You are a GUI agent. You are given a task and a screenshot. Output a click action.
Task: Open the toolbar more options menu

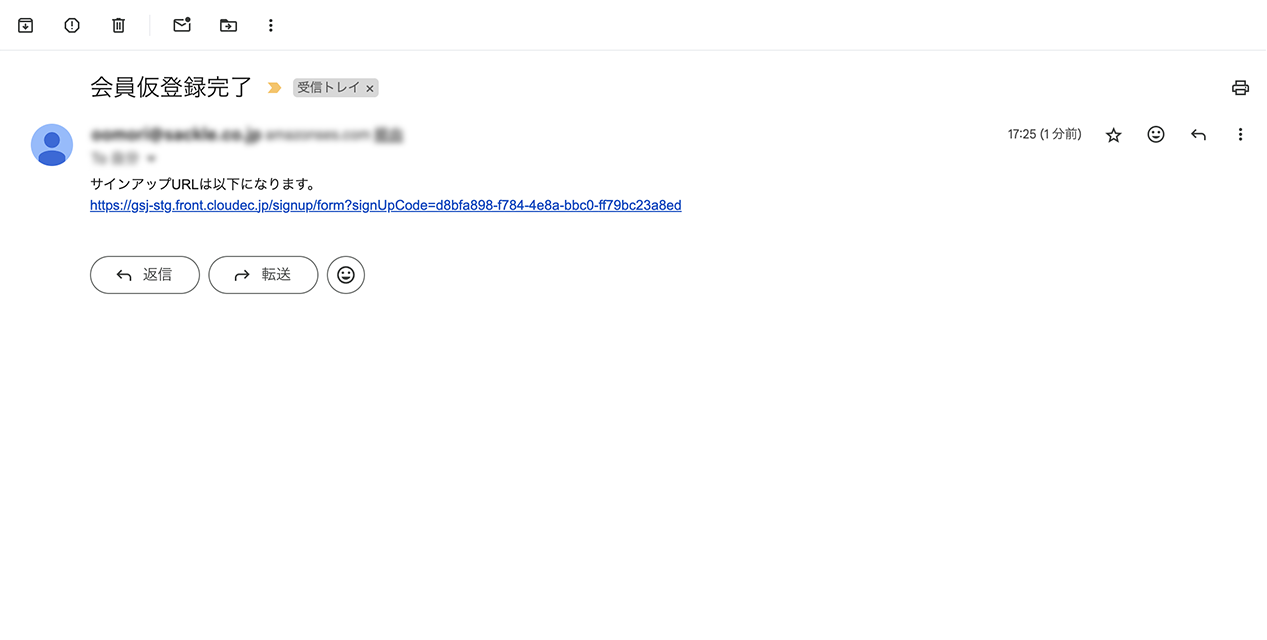click(x=270, y=25)
